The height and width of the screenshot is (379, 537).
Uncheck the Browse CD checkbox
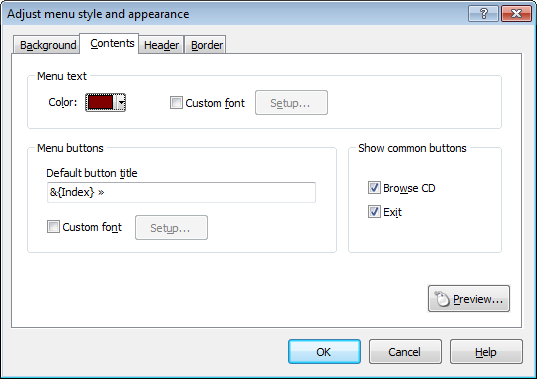(x=374, y=188)
